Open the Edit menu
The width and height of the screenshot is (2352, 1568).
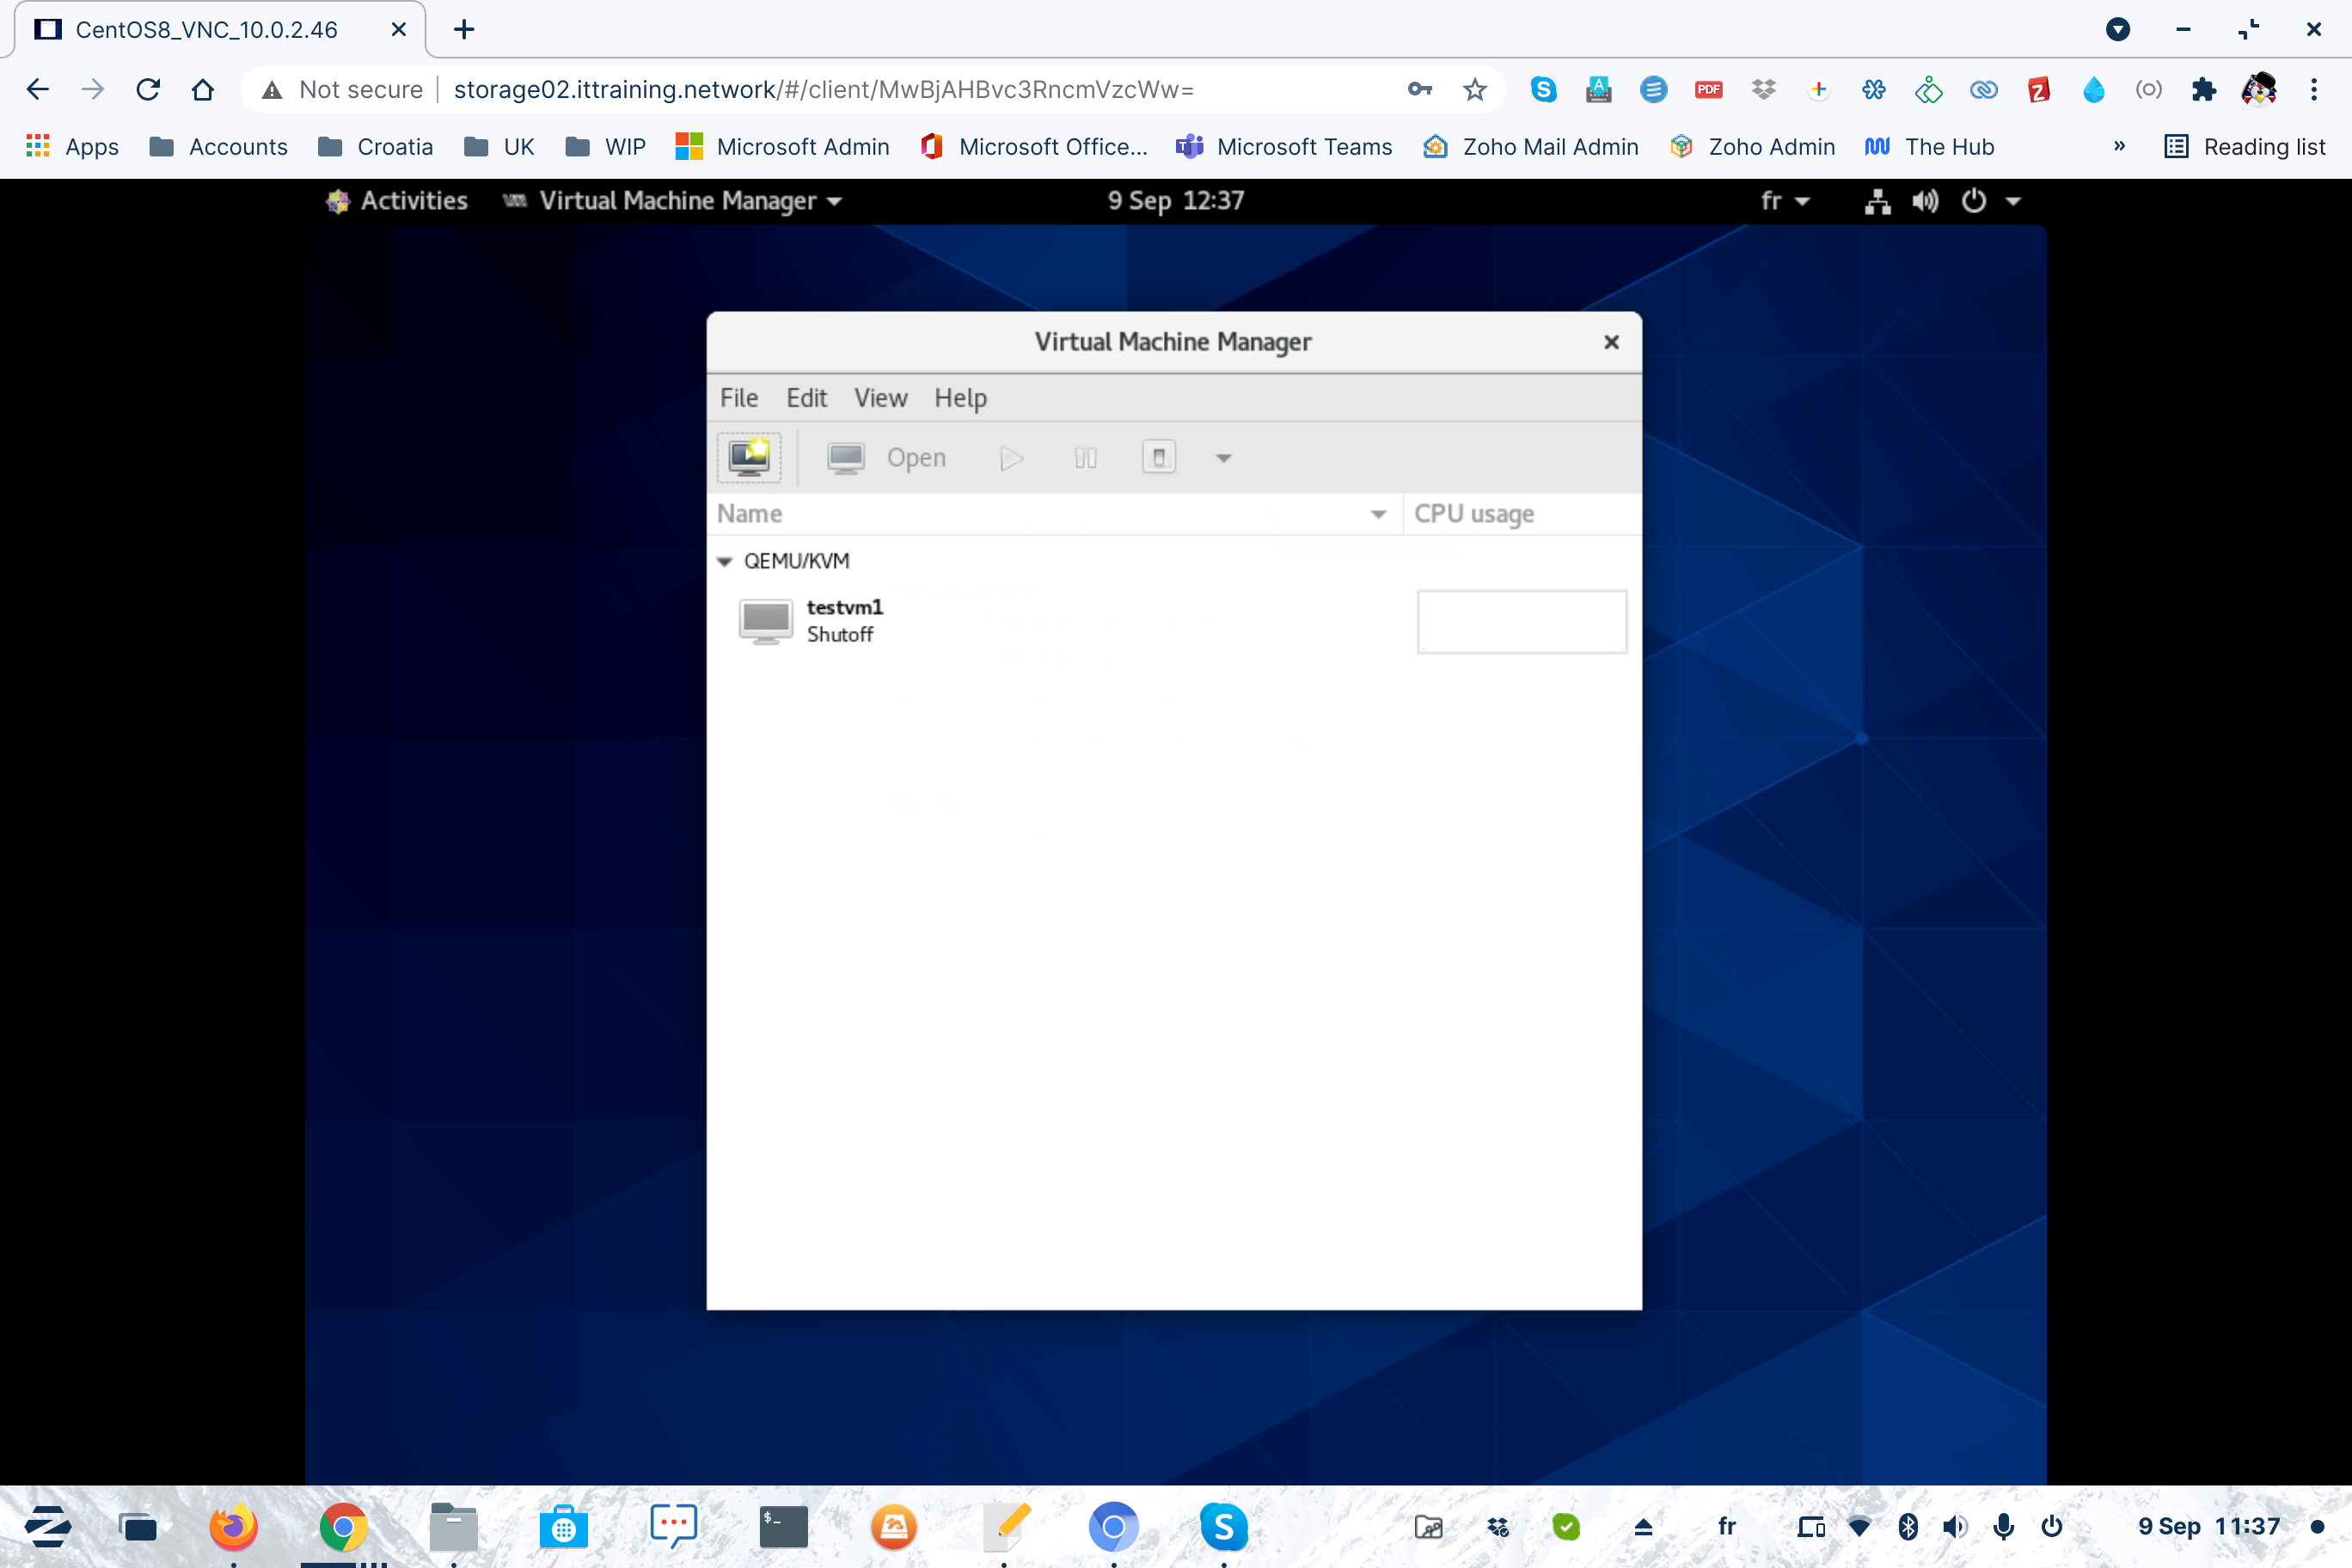point(806,398)
